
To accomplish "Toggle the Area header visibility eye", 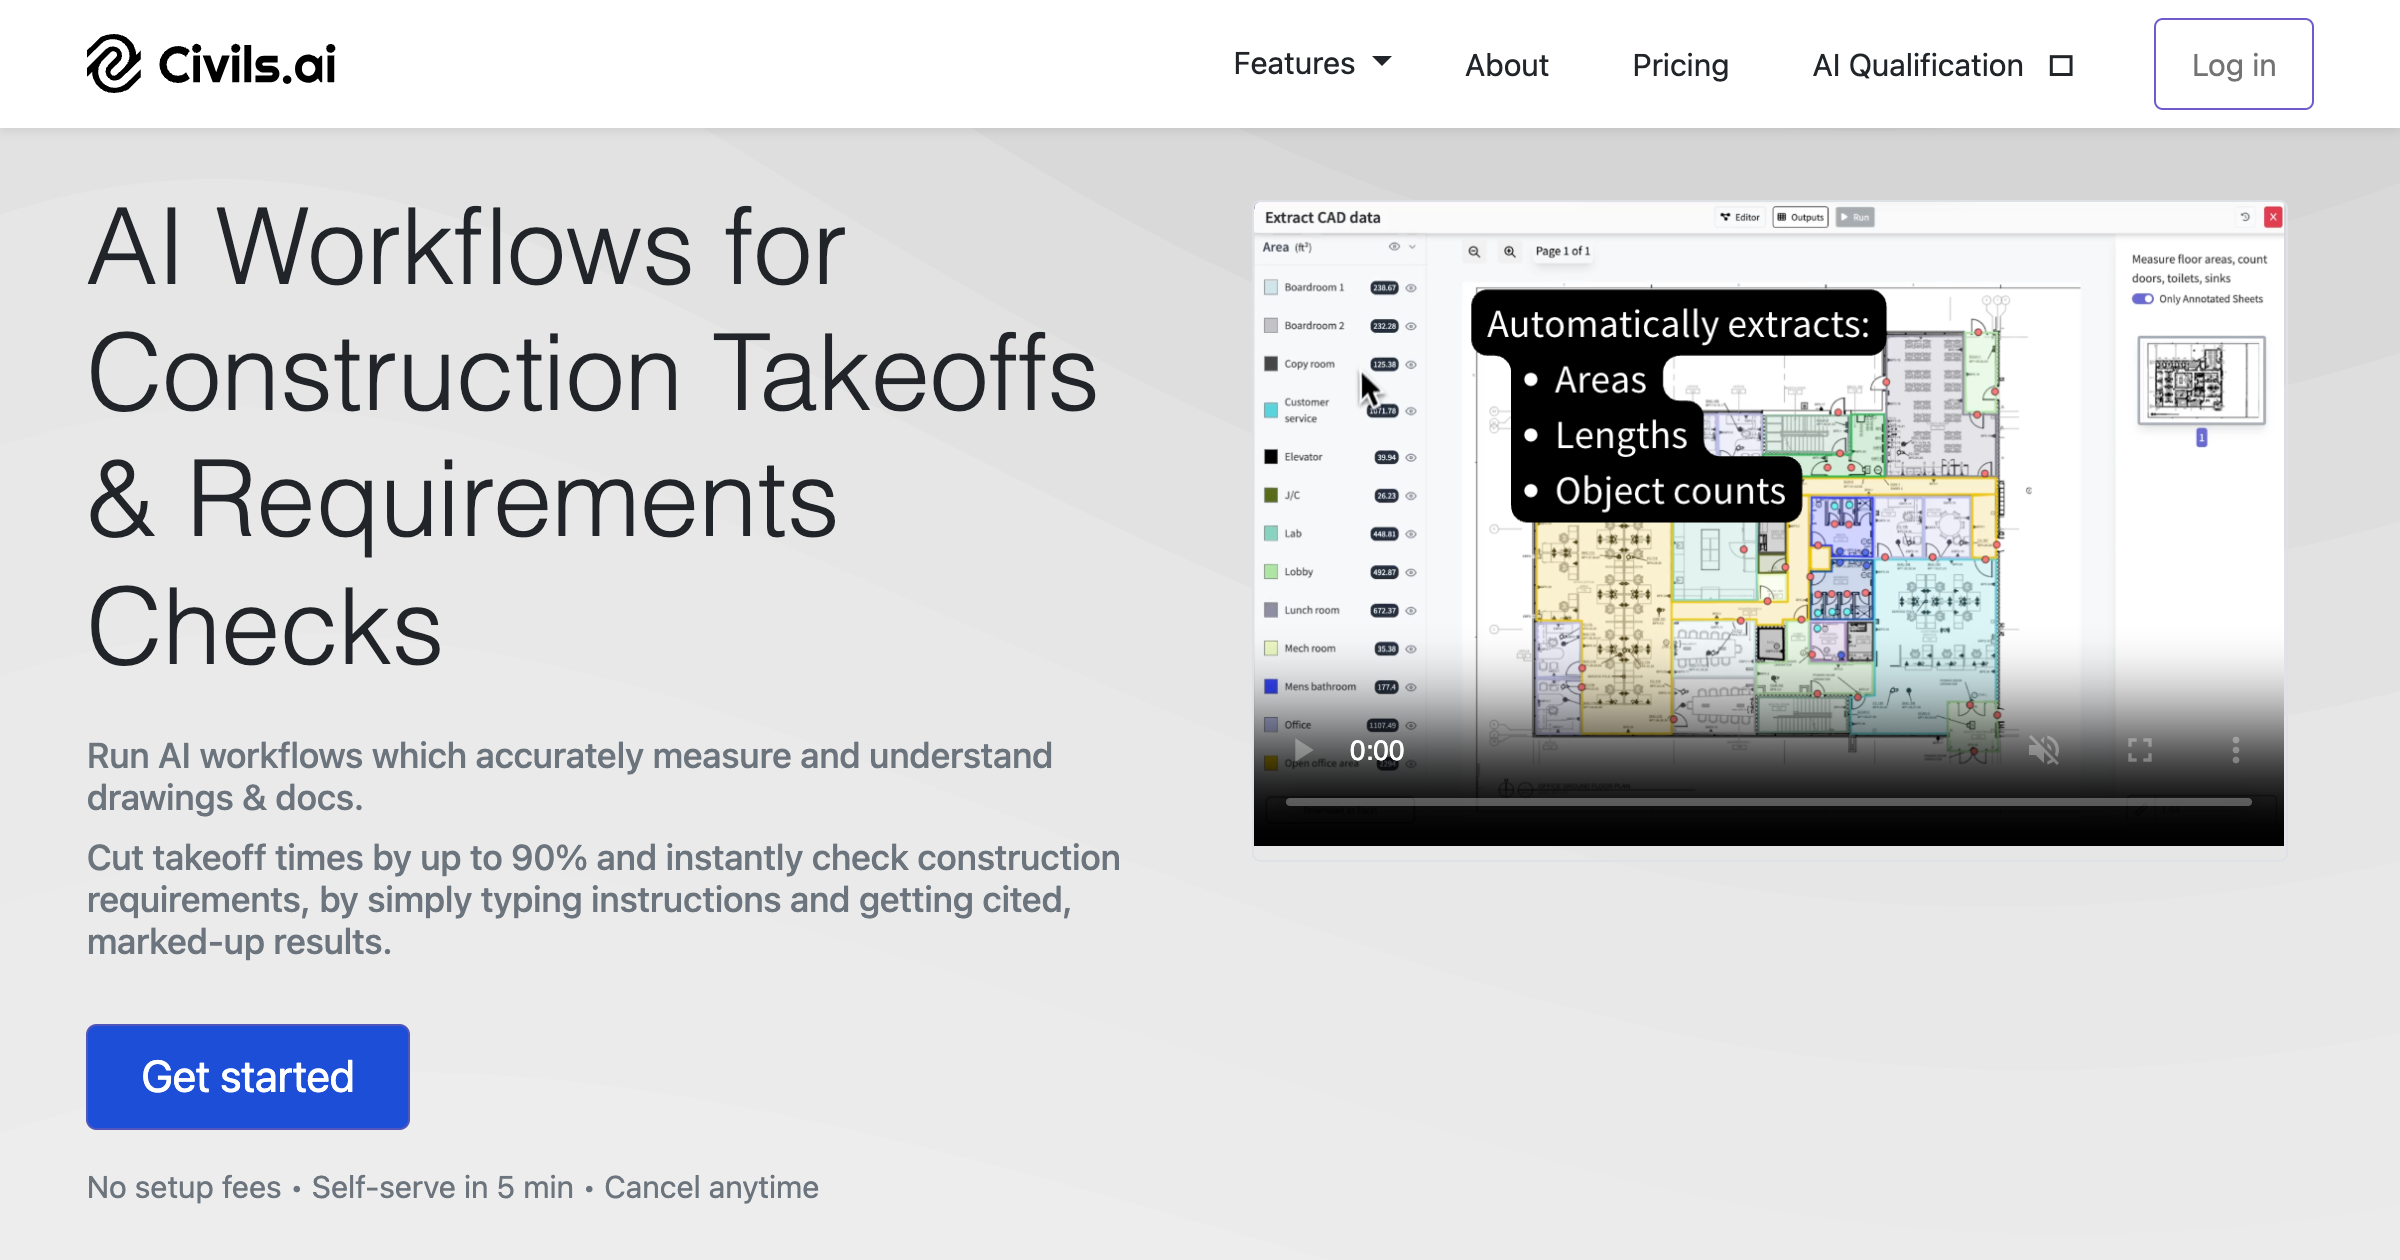I will click(x=1394, y=247).
